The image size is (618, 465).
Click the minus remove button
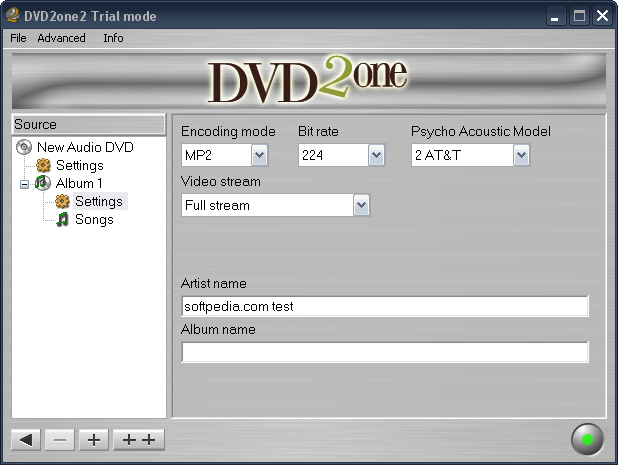tap(60, 440)
